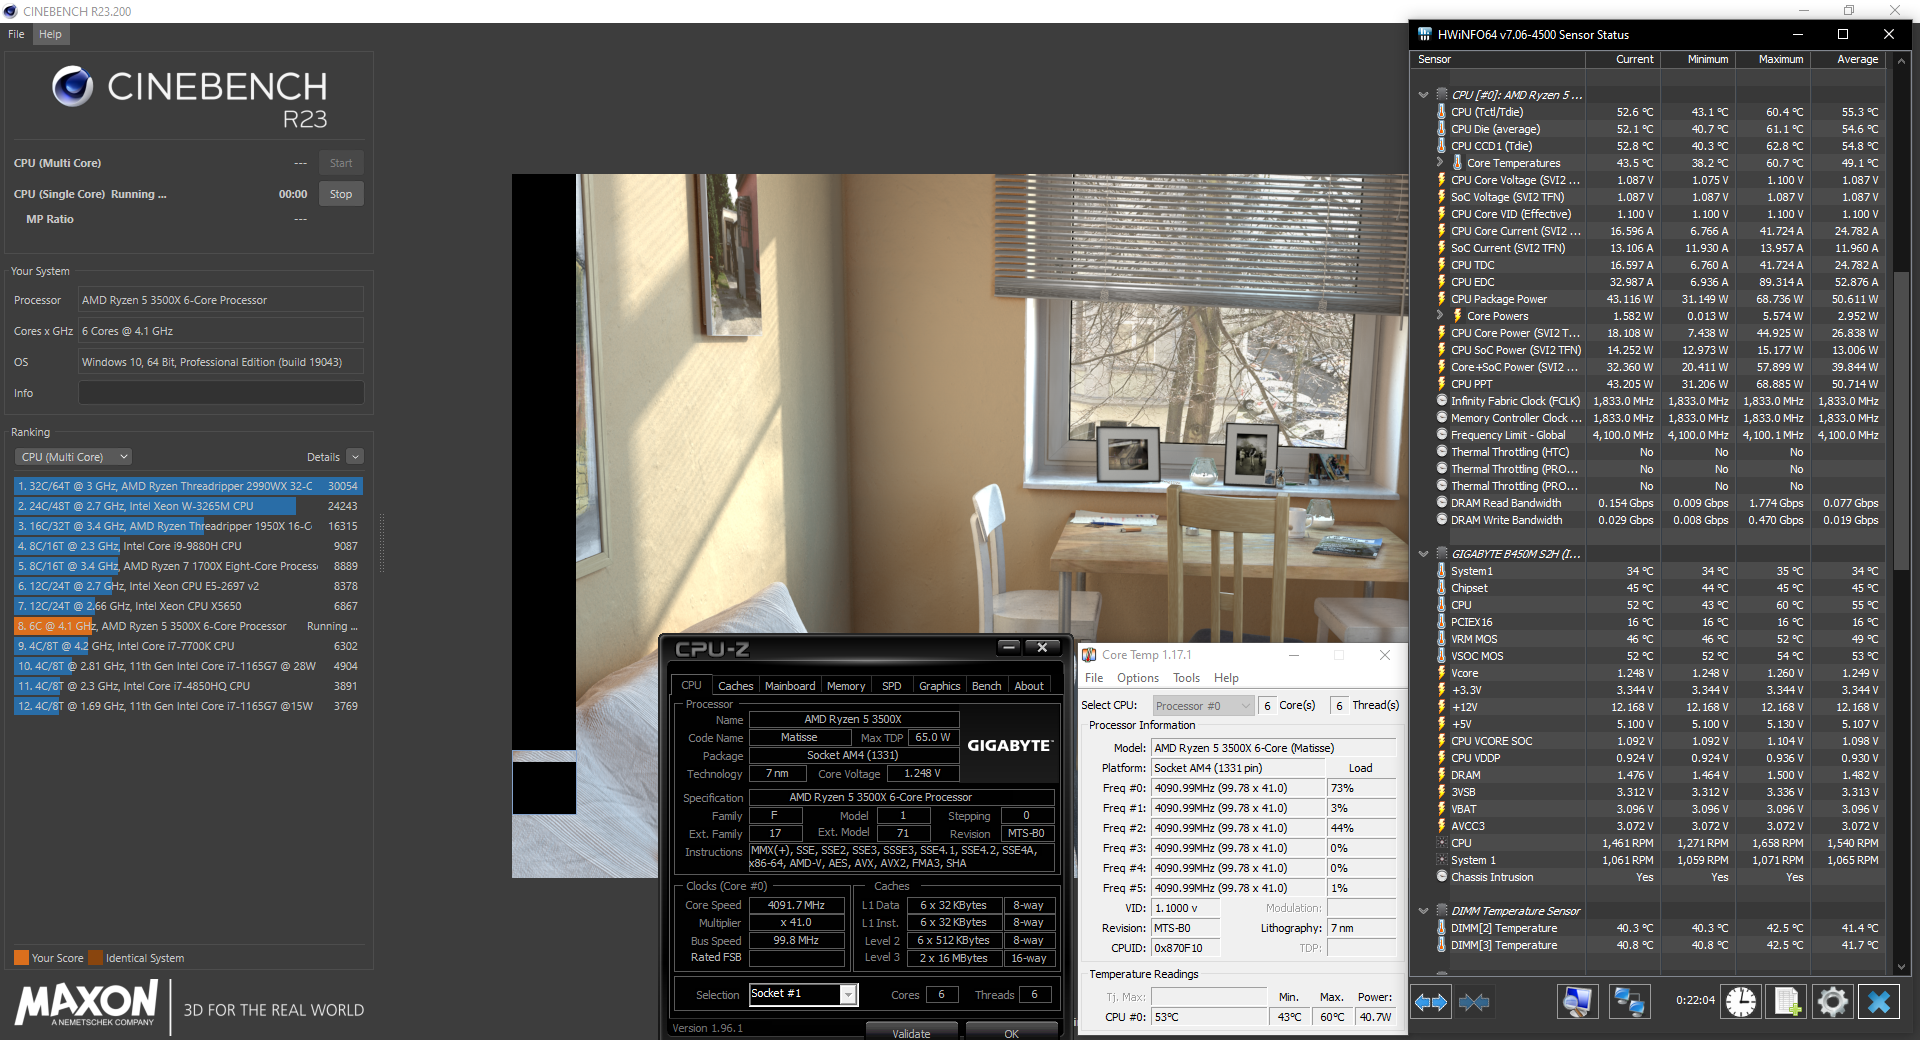The width and height of the screenshot is (1920, 1040).
Task: Click the Info input field in Cinebench
Action: (221, 393)
